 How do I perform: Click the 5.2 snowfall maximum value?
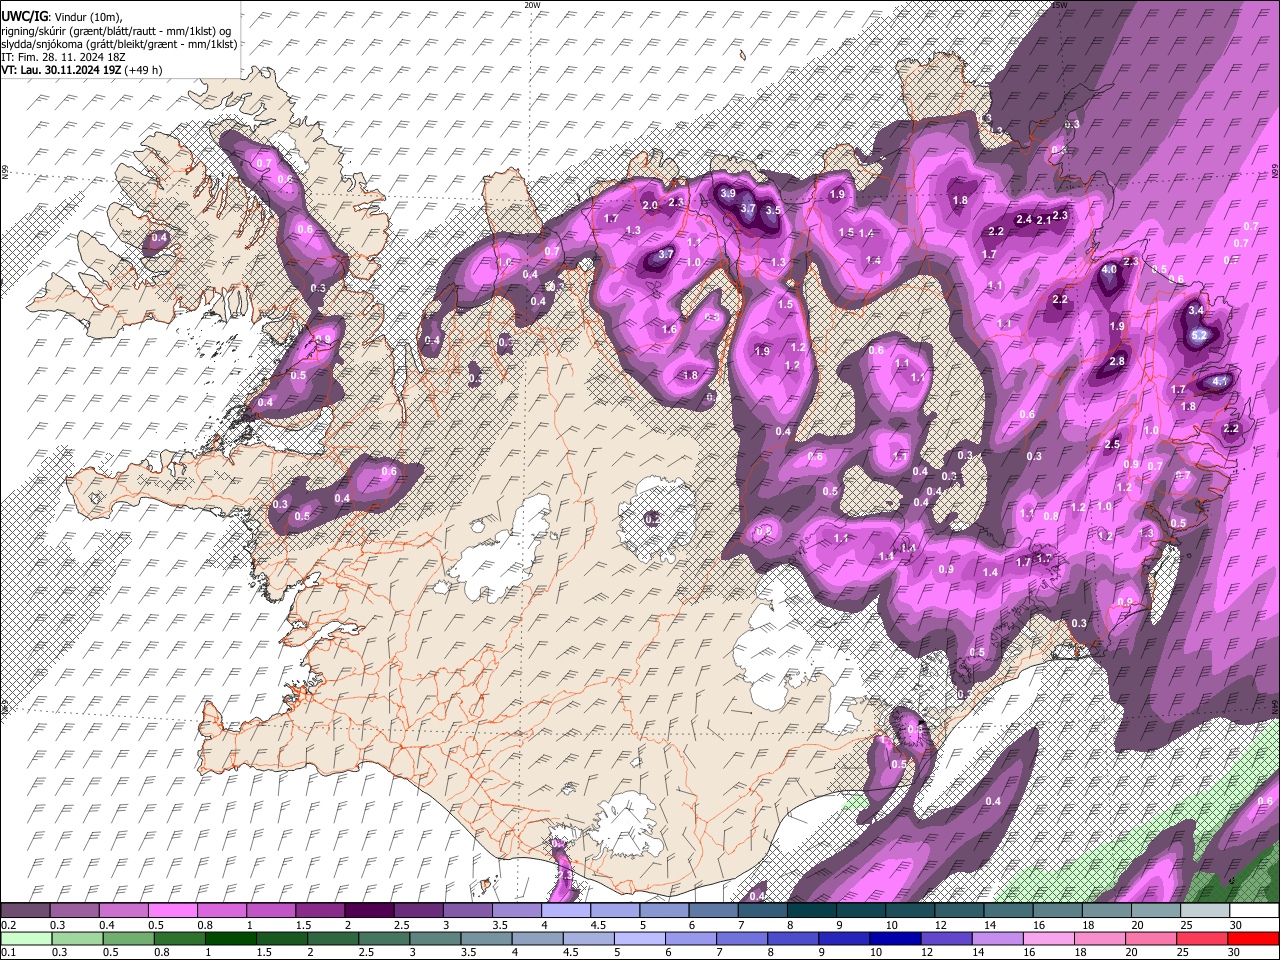tap(1200, 335)
